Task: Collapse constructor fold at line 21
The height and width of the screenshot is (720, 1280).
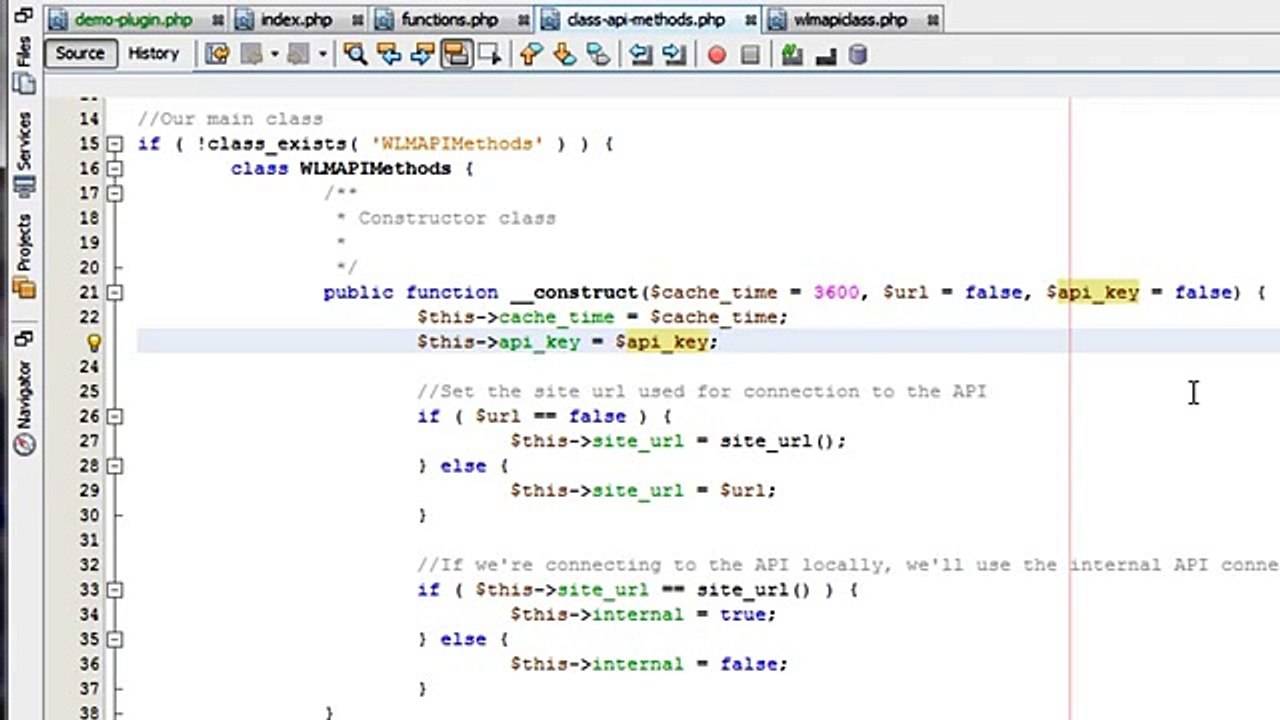Action: click(x=115, y=293)
